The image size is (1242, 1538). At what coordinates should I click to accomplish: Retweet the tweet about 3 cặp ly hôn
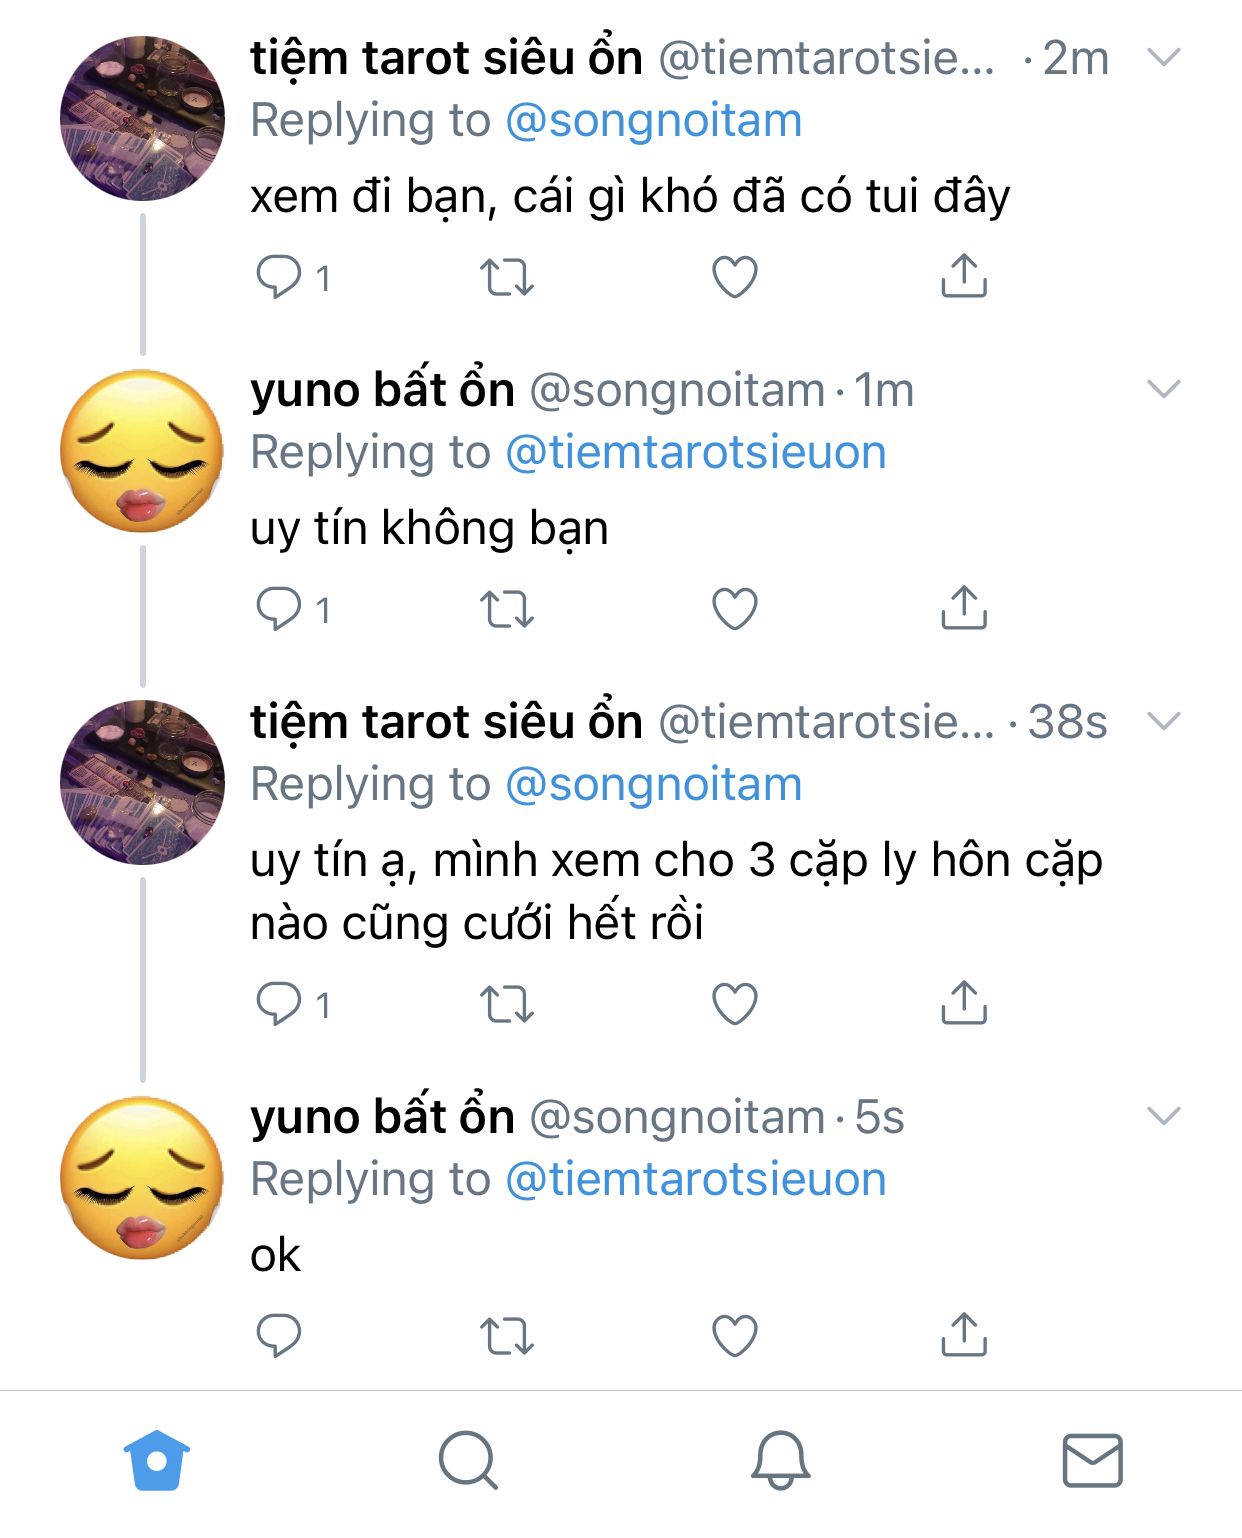tap(507, 1004)
